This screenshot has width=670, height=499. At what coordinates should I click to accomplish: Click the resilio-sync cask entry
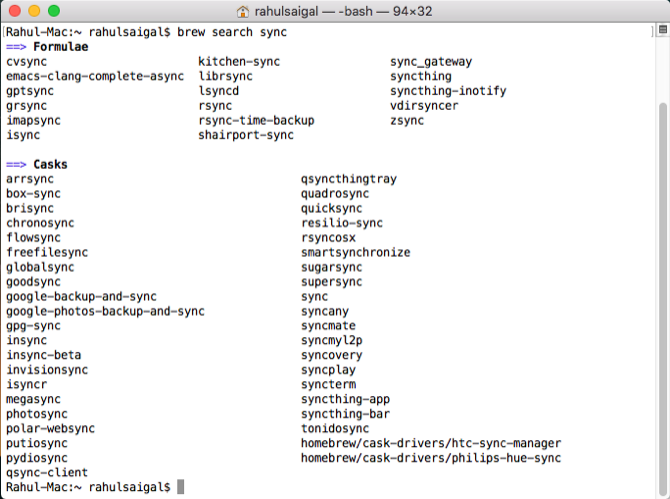pyautogui.click(x=341, y=223)
